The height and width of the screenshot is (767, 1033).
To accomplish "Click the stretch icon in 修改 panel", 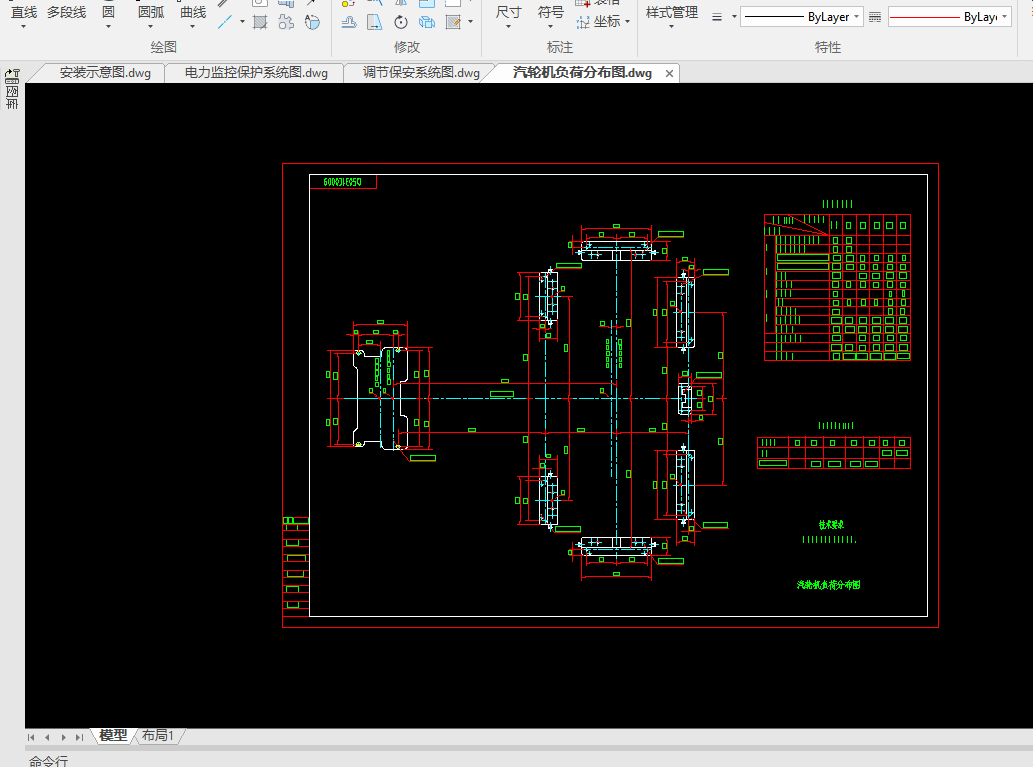I will (x=375, y=22).
